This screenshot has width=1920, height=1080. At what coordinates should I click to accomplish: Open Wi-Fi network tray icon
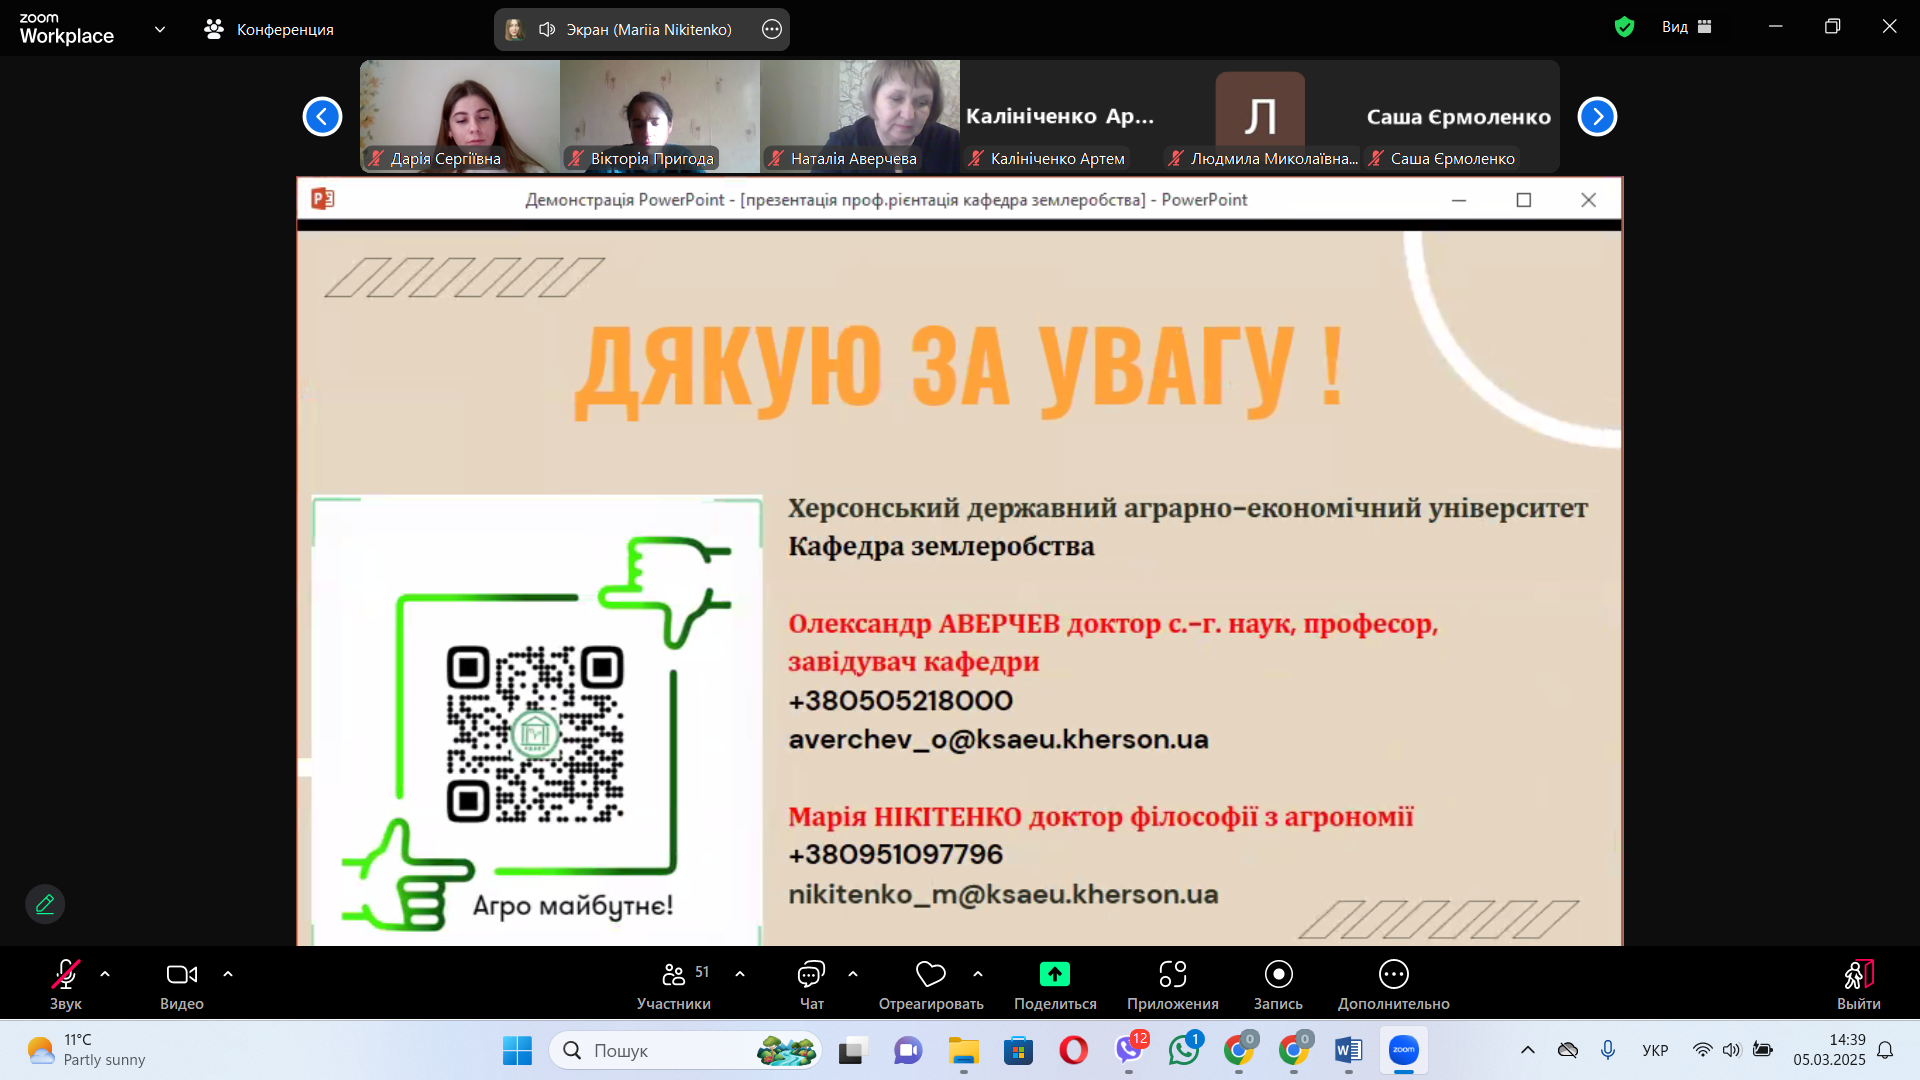point(1702,1050)
